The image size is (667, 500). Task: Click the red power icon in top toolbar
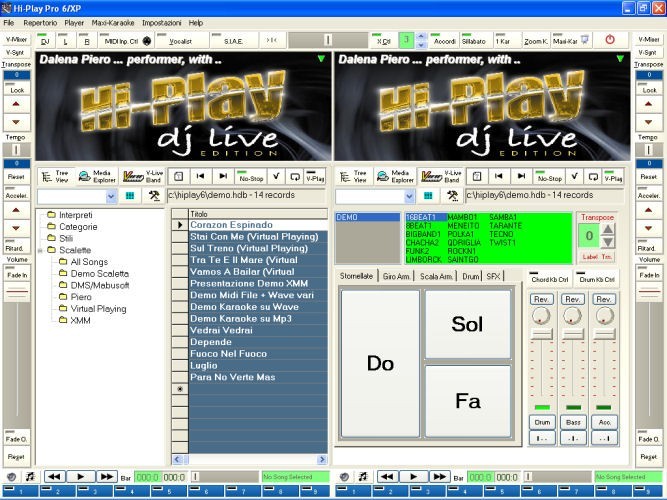(x=610, y=40)
